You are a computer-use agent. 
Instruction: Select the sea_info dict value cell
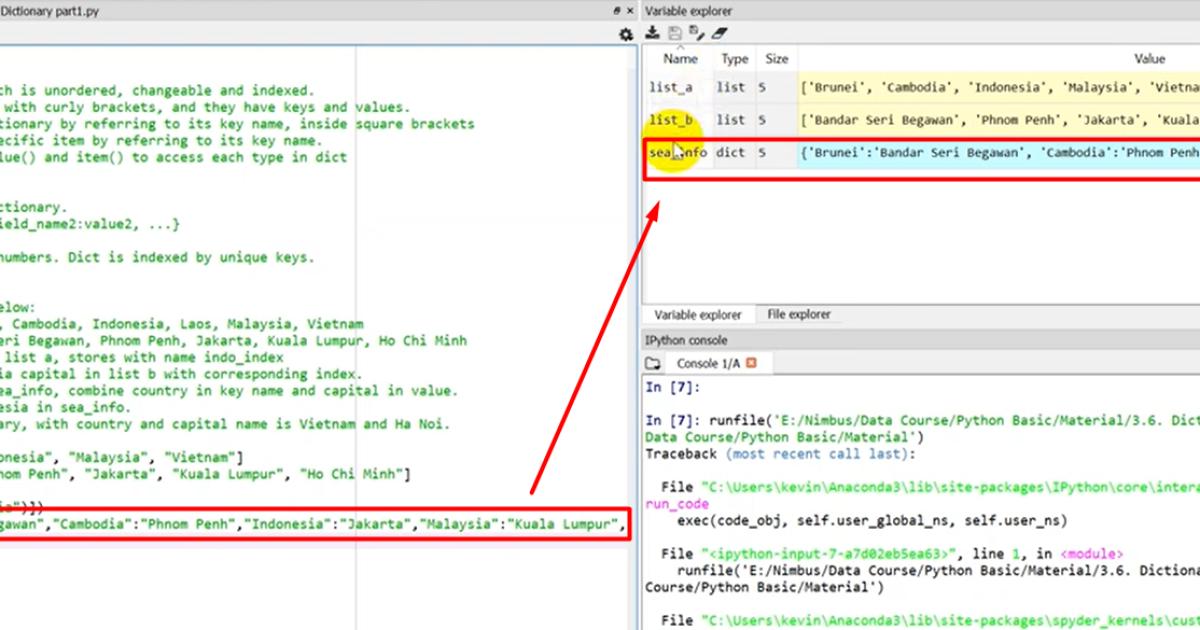pos(998,153)
